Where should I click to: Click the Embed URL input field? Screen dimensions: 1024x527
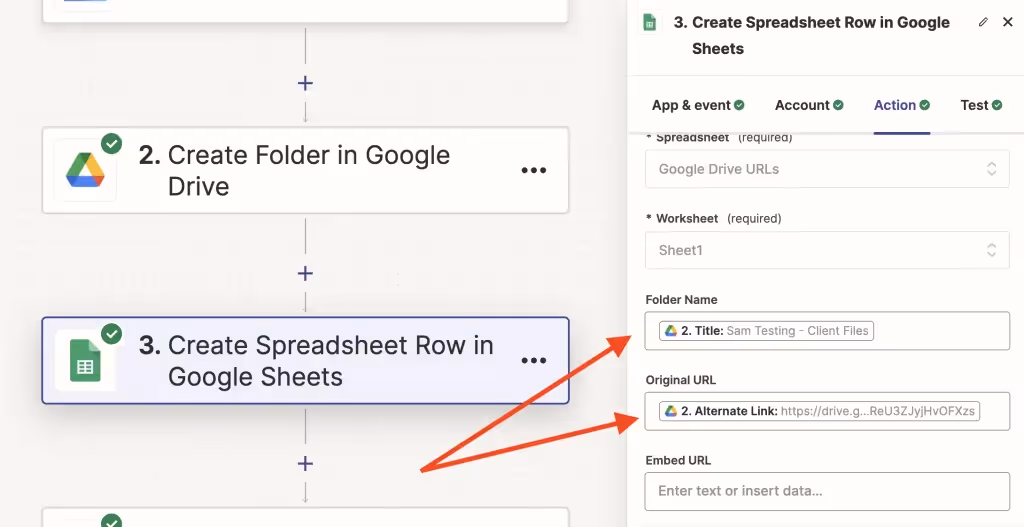(x=827, y=491)
